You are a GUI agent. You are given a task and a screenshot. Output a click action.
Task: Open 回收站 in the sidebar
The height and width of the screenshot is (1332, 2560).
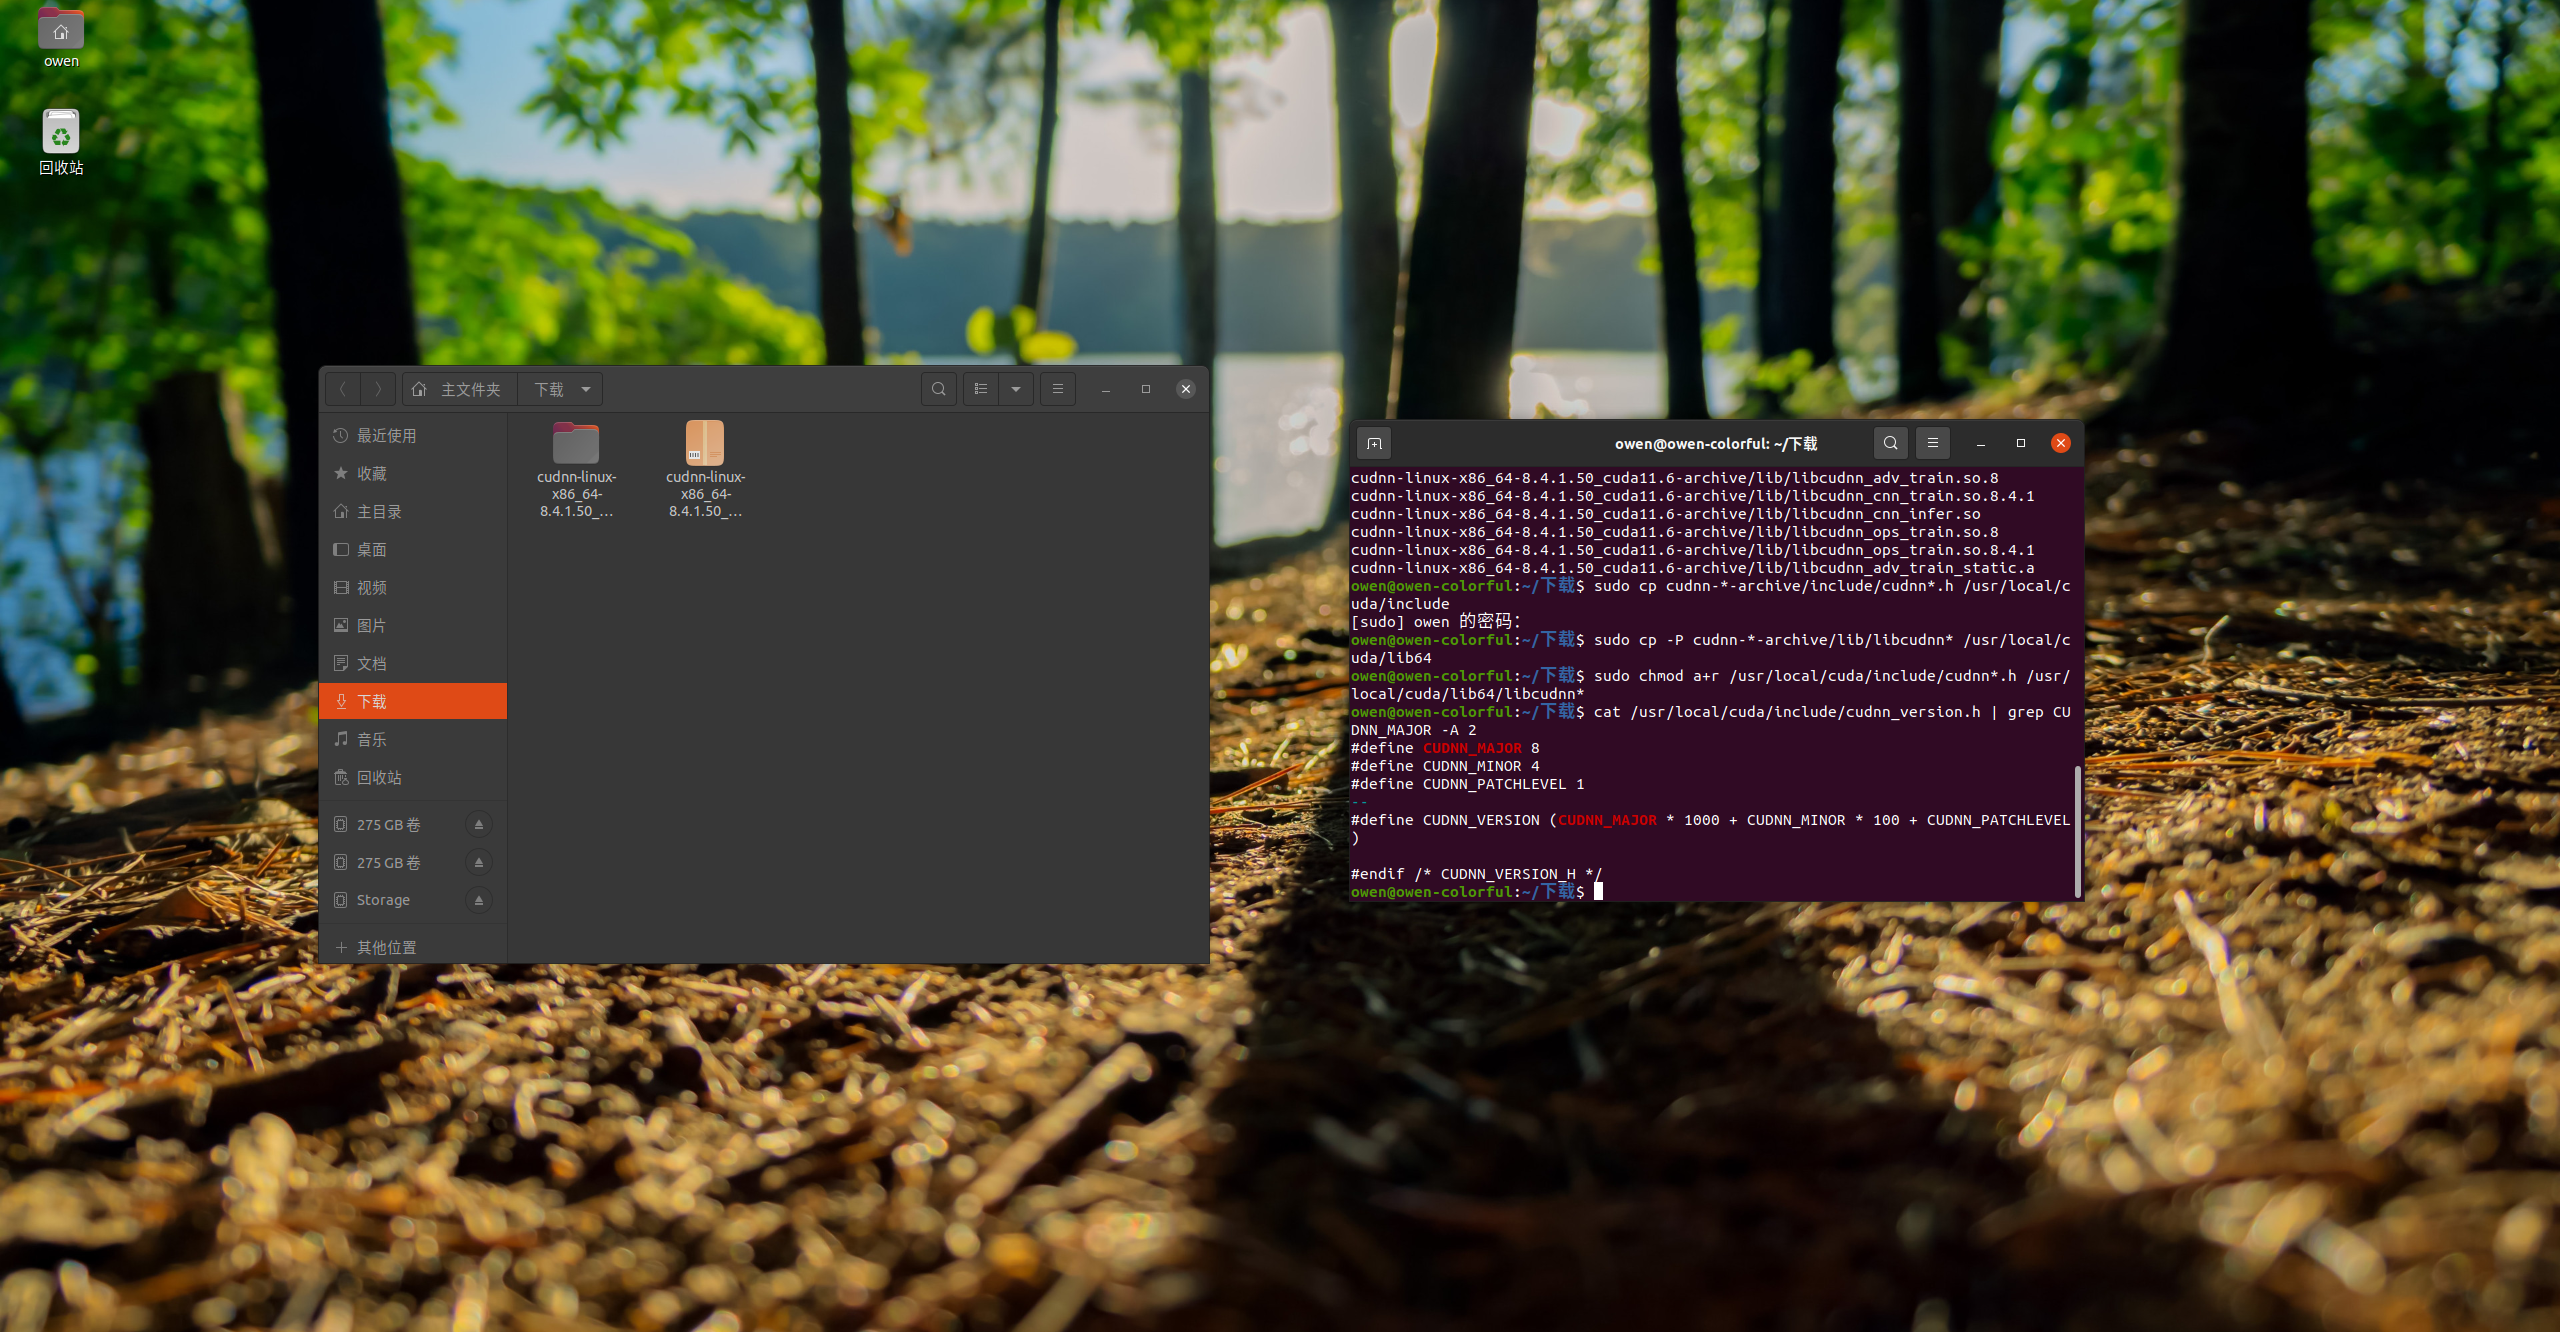click(x=379, y=778)
